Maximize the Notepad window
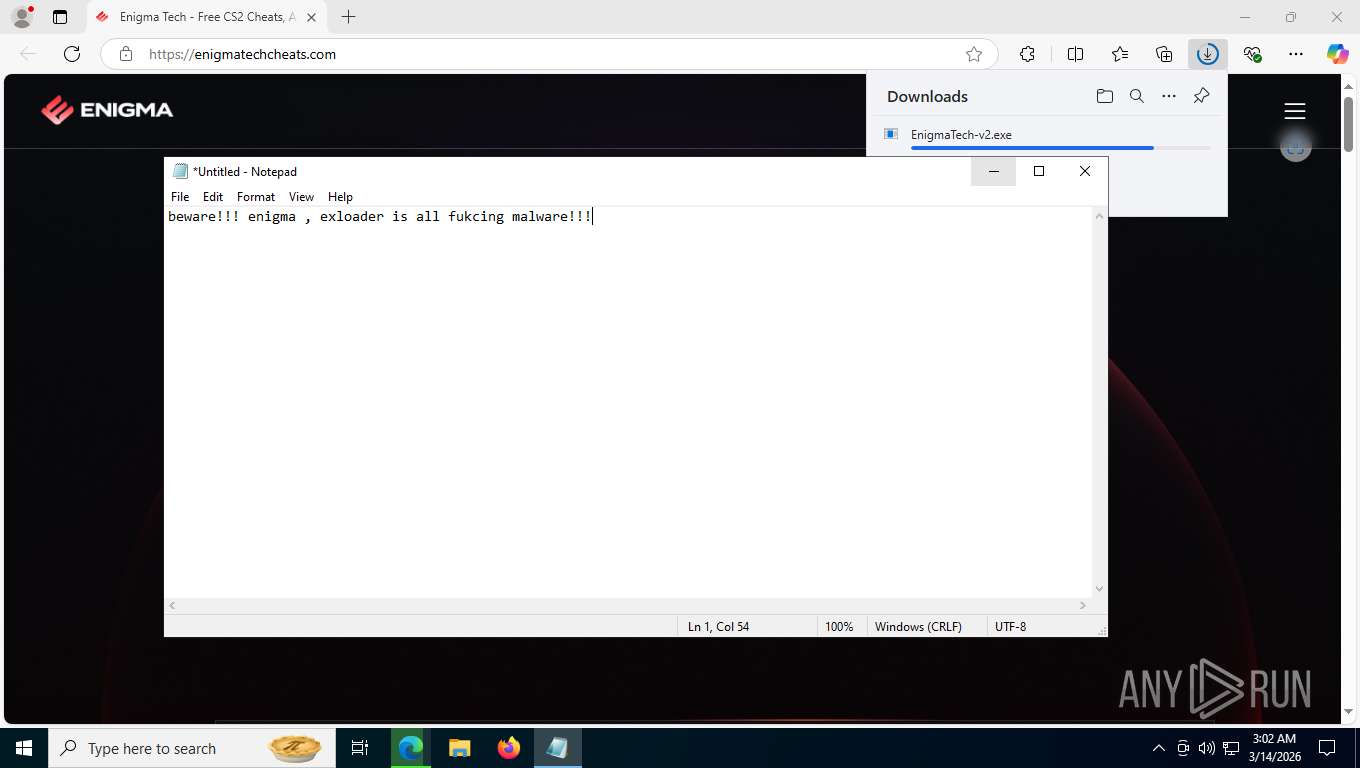Screen dimensions: 1360x768 [x=1039, y=171]
